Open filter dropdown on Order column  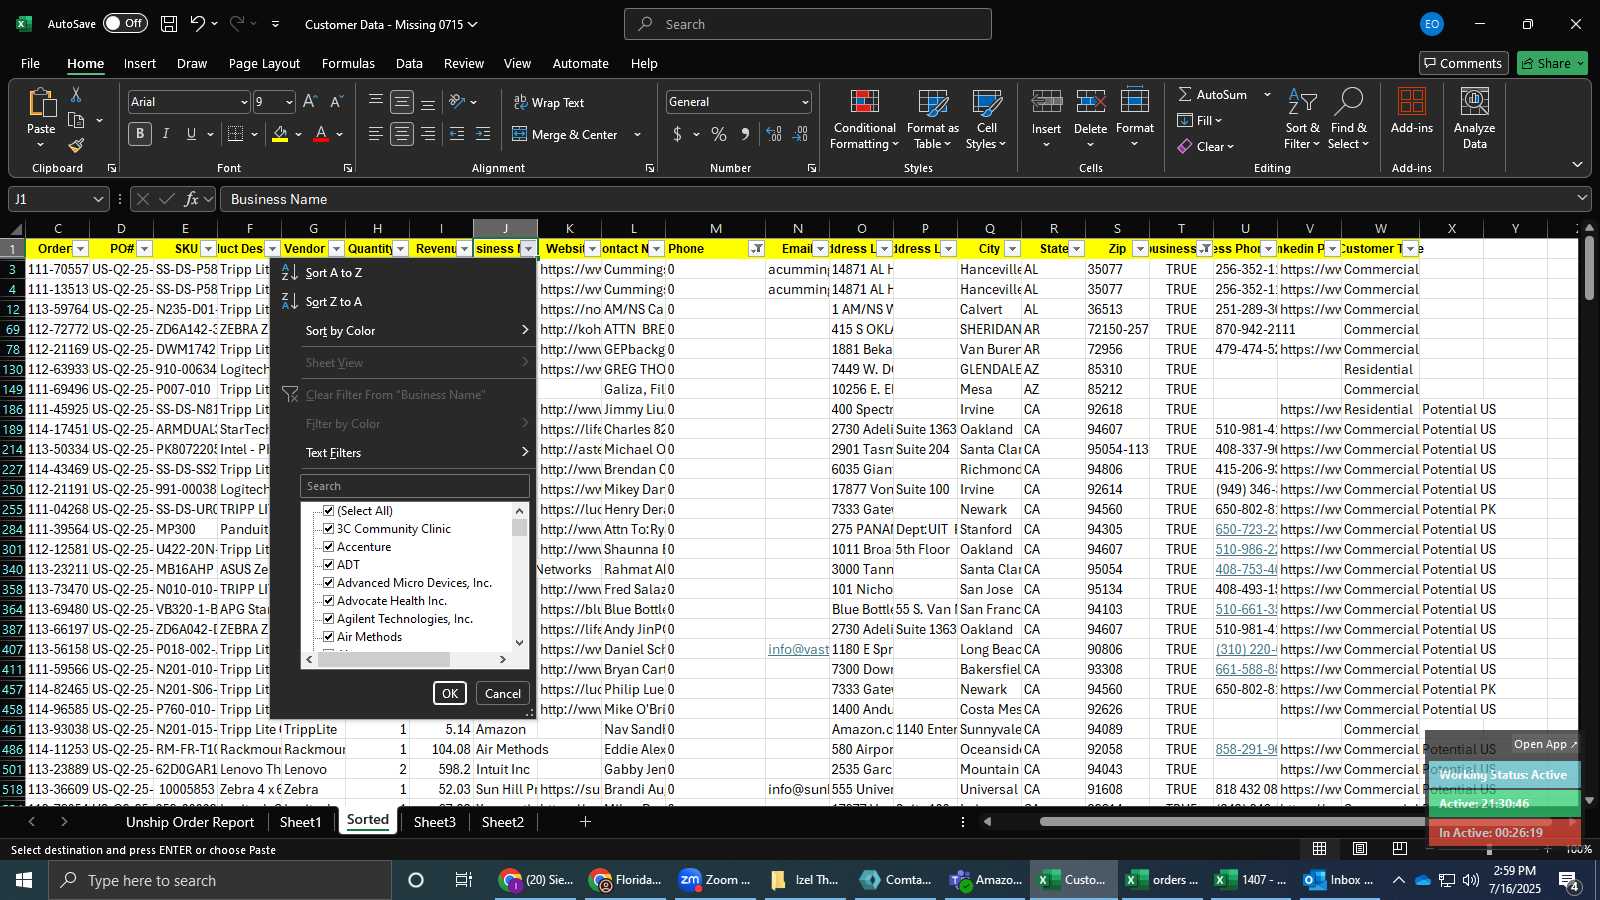(x=81, y=249)
